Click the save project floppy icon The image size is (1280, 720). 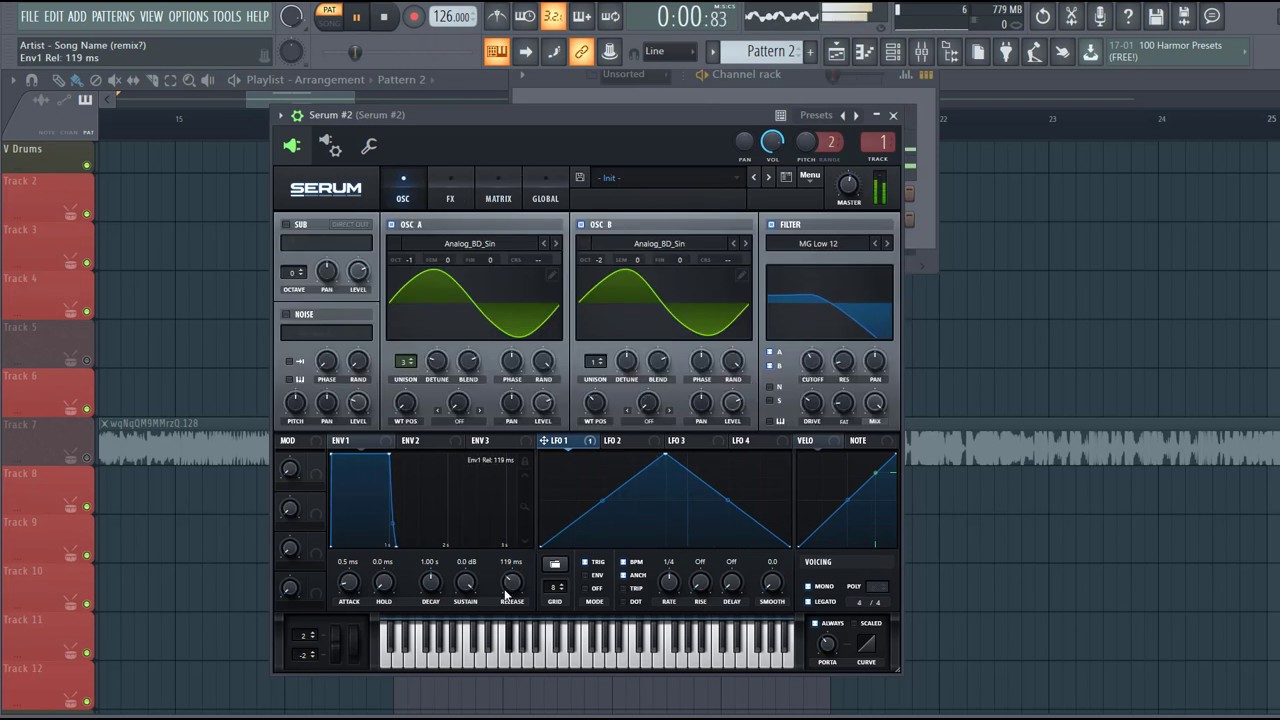pyautogui.click(x=1156, y=16)
